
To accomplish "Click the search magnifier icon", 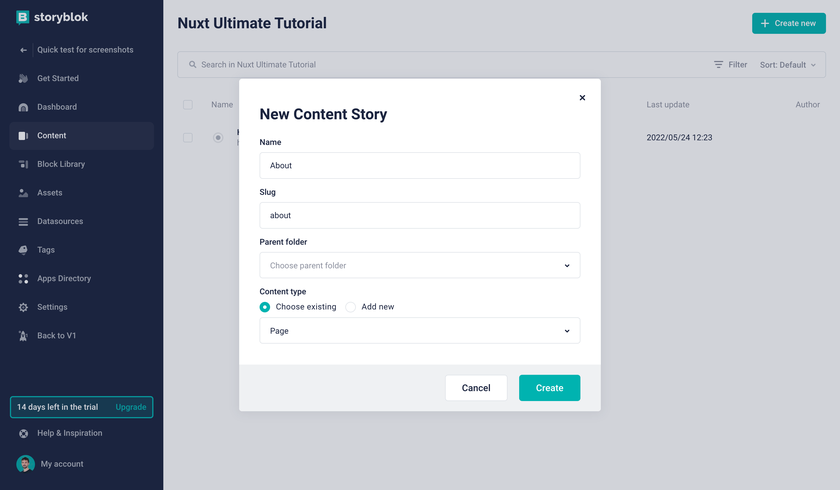I will tap(192, 65).
